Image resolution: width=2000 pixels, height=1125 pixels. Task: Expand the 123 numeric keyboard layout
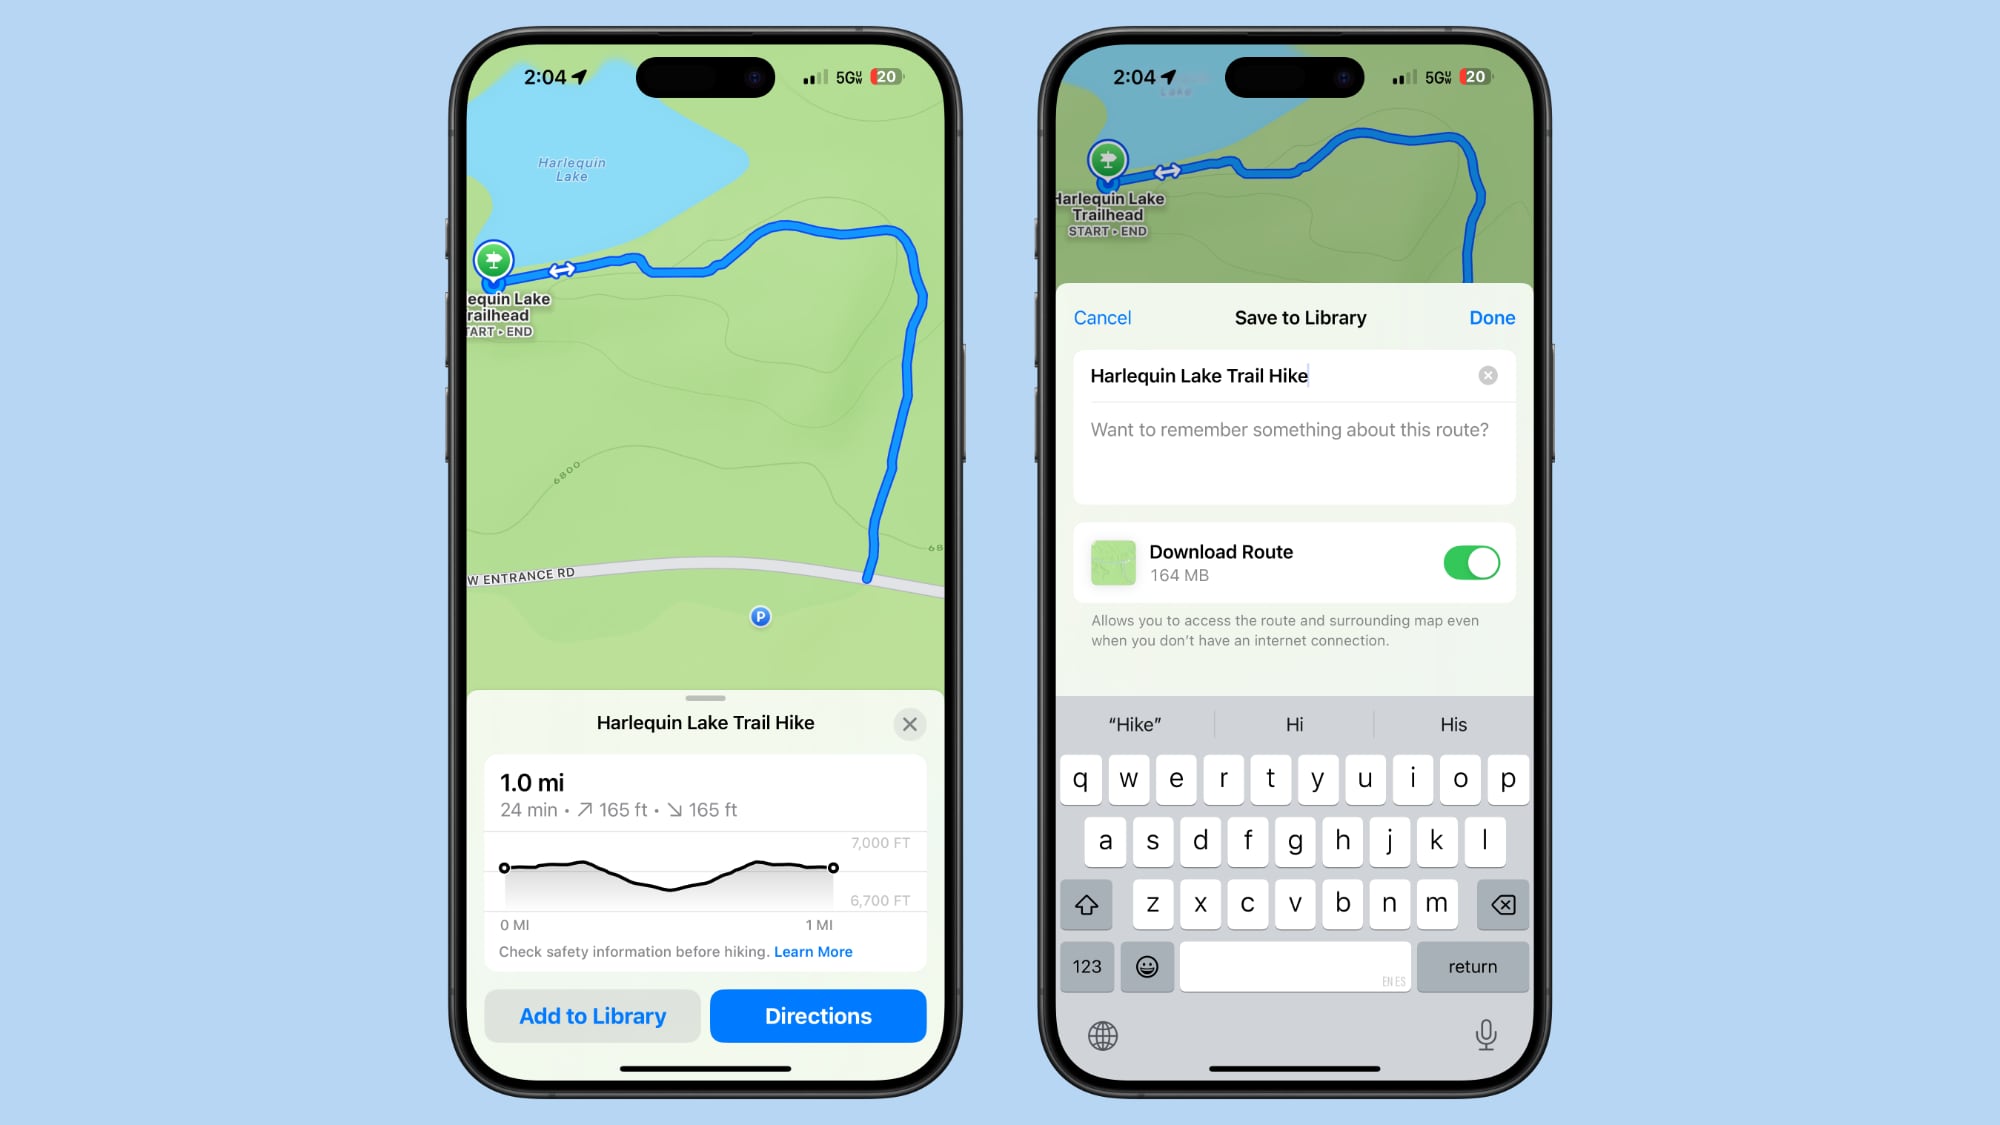click(1085, 966)
